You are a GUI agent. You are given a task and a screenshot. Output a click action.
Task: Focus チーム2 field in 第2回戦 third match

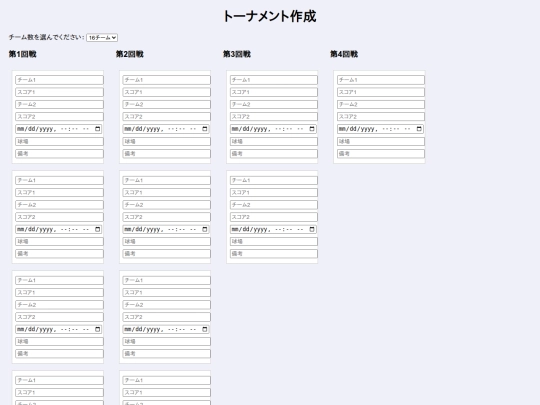tap(167, 305)
